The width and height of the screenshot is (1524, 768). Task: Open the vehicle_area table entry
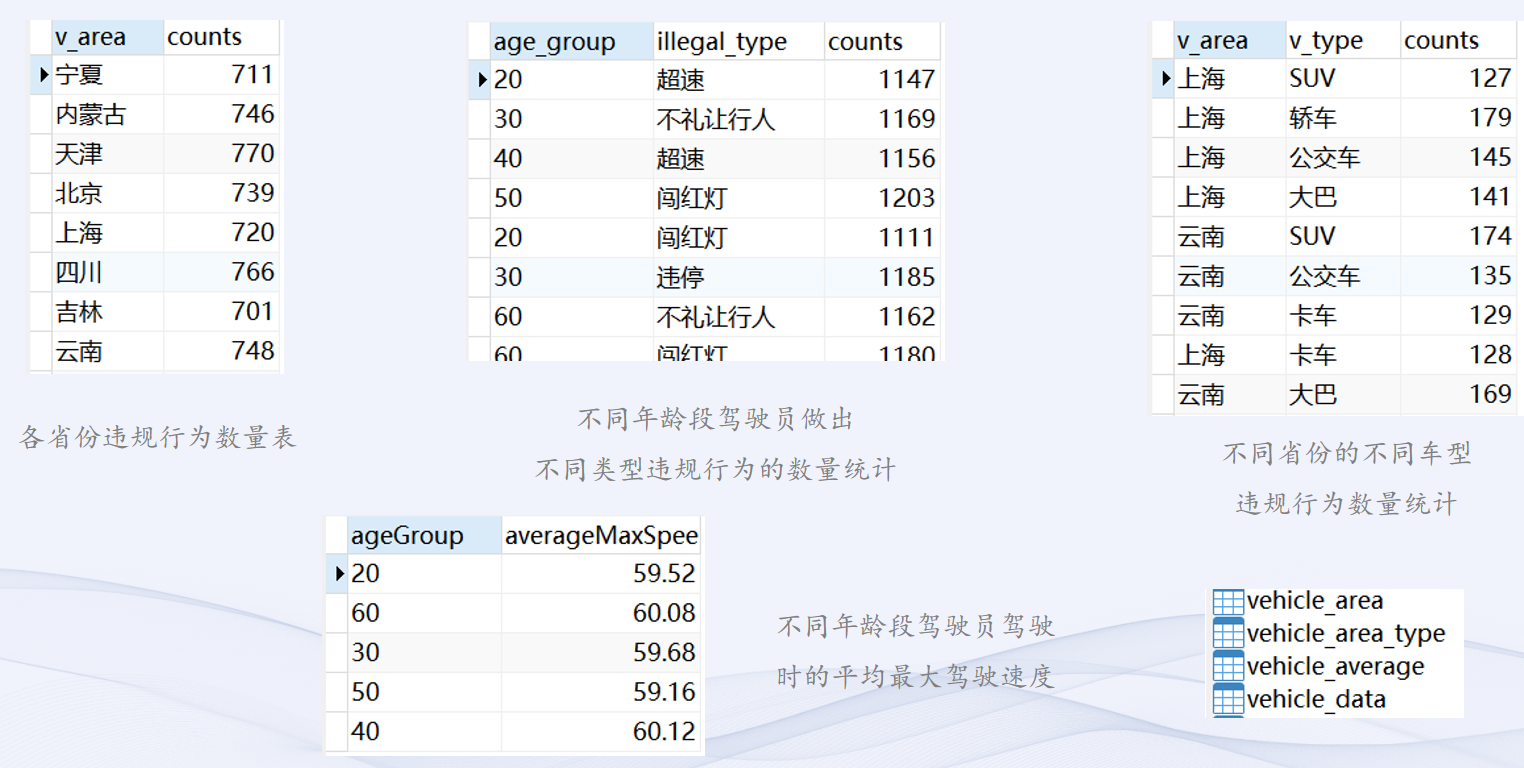click(1315, 602)
